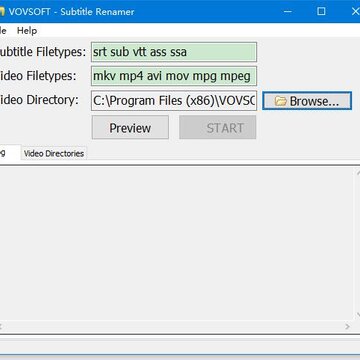Maximize the Subtitle Renamer window
The width and height of the screenshot is (360, 360).
pos(321,12)
